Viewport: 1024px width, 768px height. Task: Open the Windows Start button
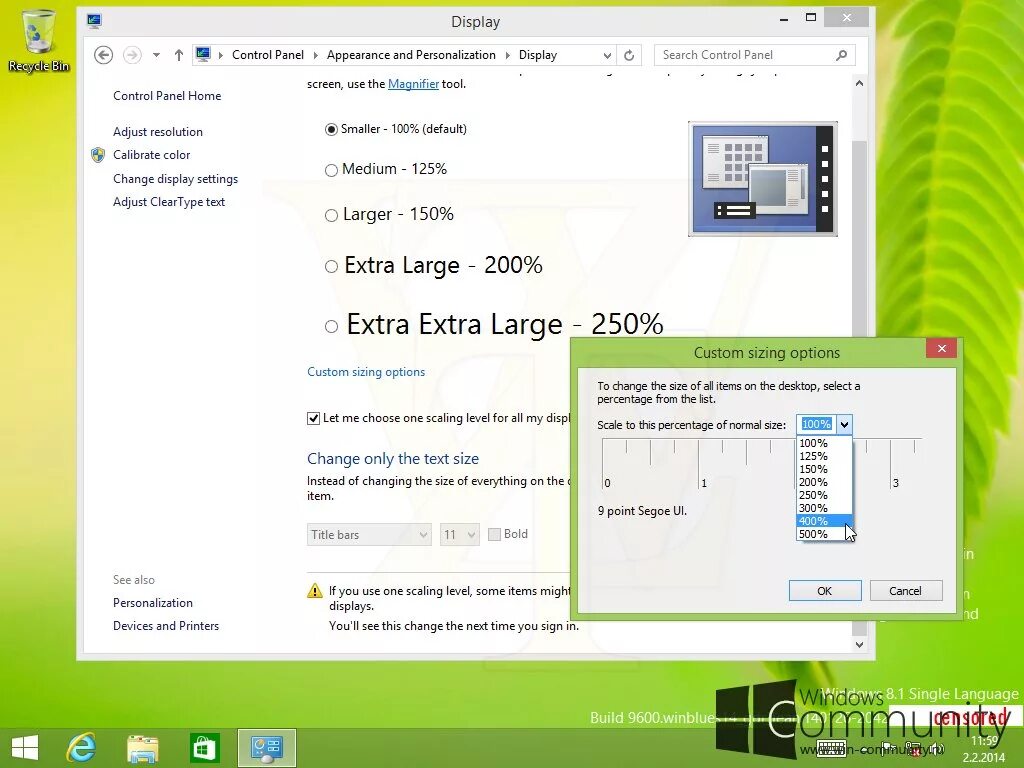pos(25,748)
